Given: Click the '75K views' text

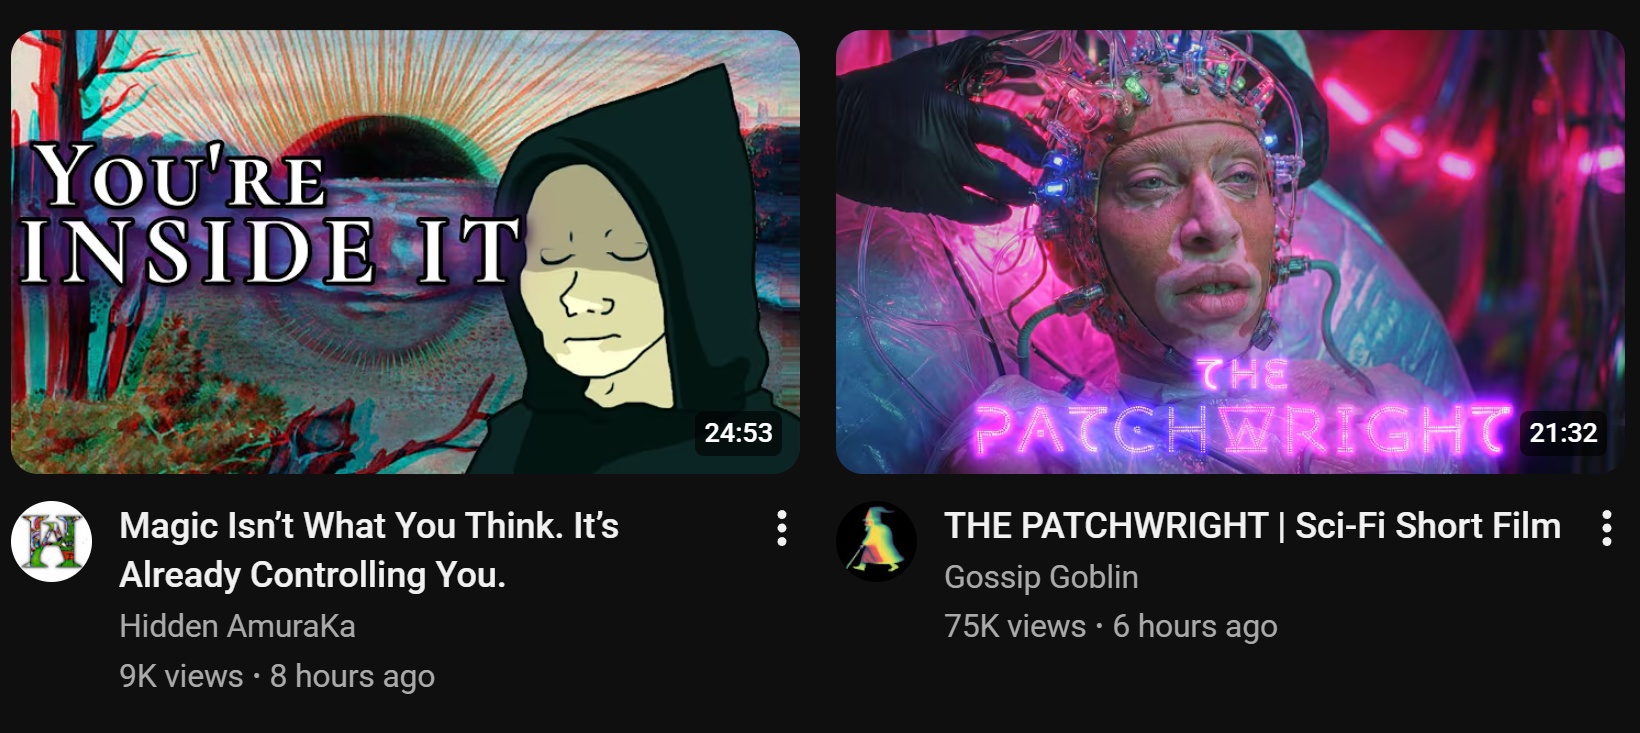Looking at the screenshot, I should tap(1015, 626).
